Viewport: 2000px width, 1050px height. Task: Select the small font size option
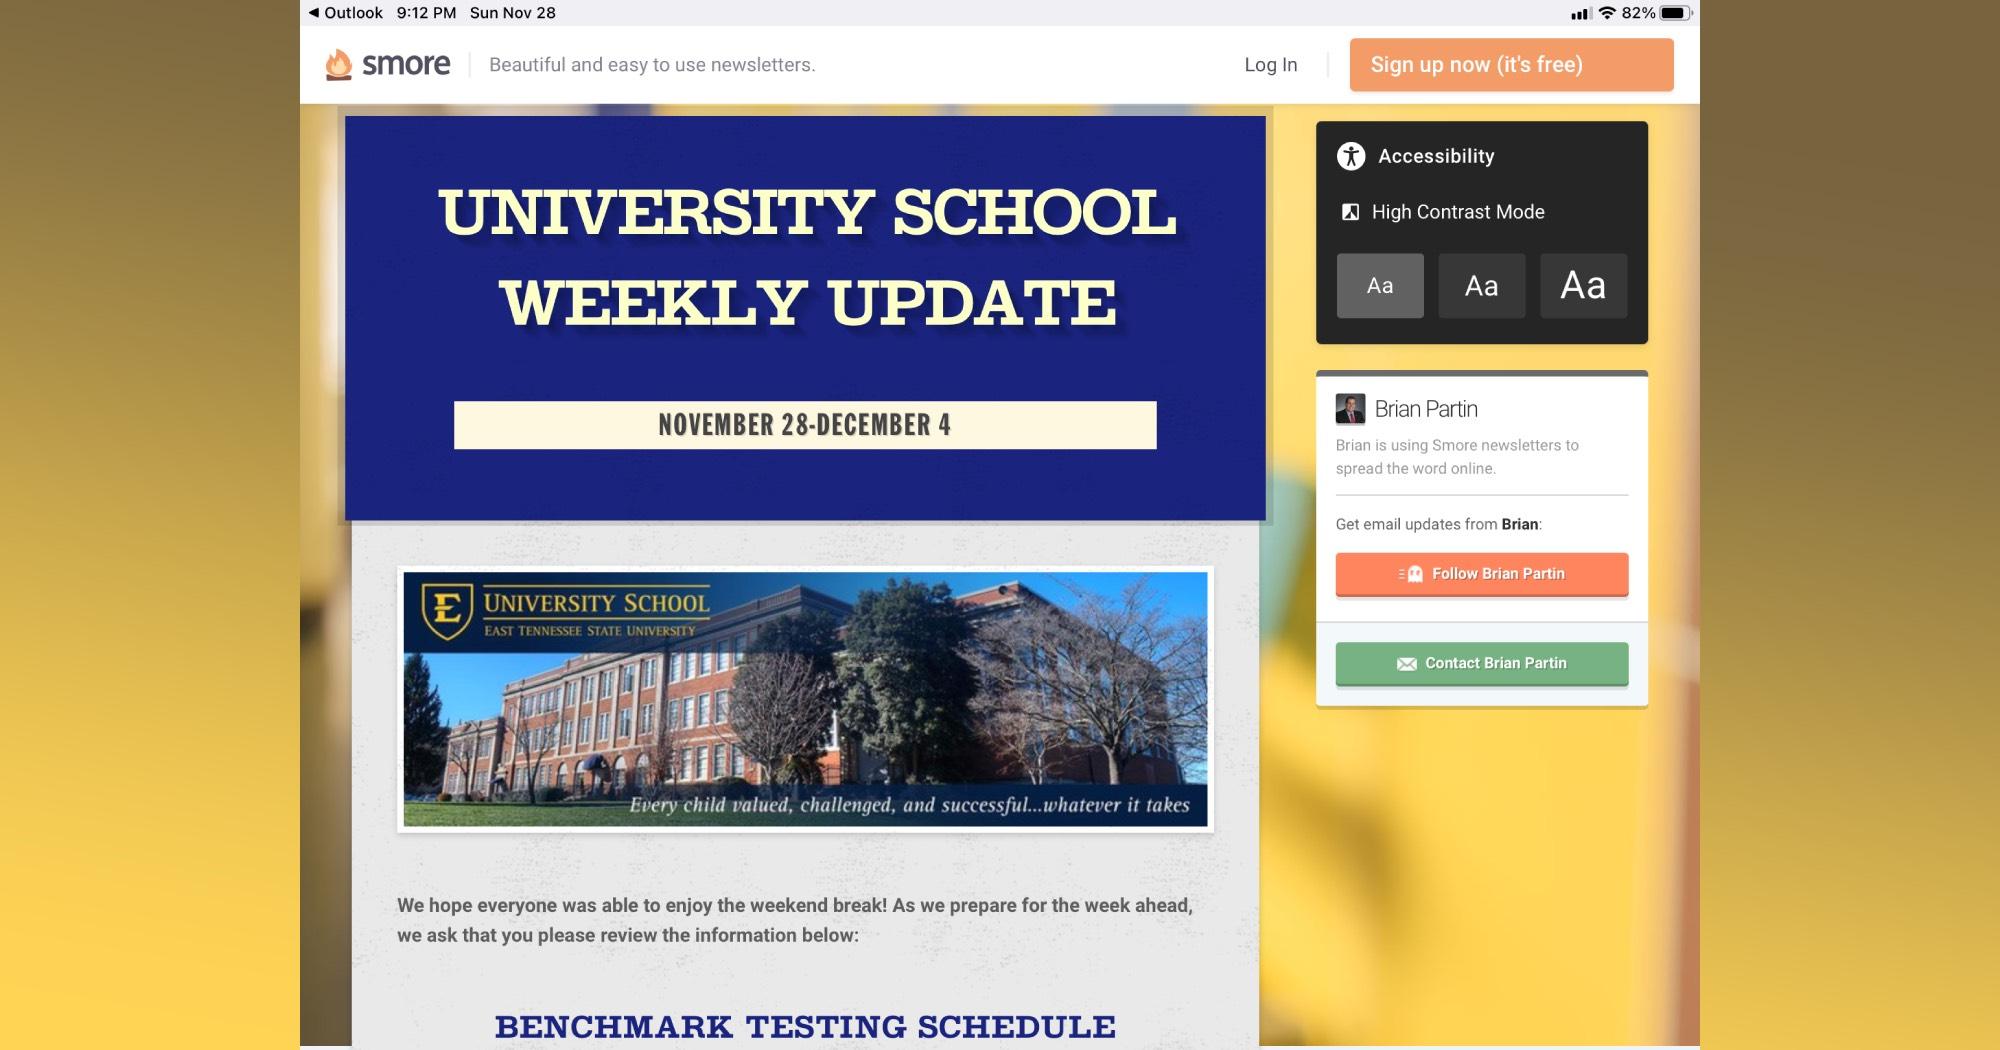pyautogui.click(x=1380, y=286)
